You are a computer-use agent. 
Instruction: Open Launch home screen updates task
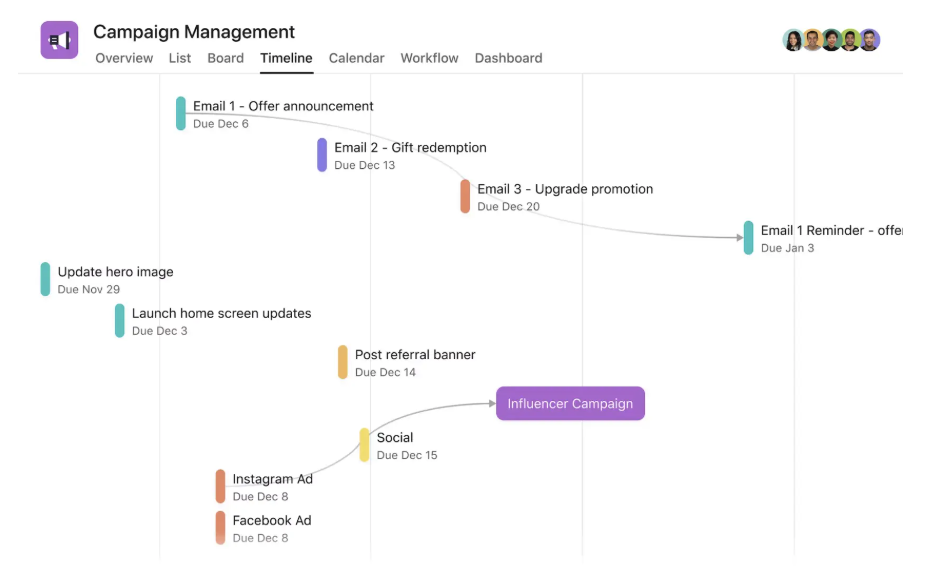pos(221,314)
